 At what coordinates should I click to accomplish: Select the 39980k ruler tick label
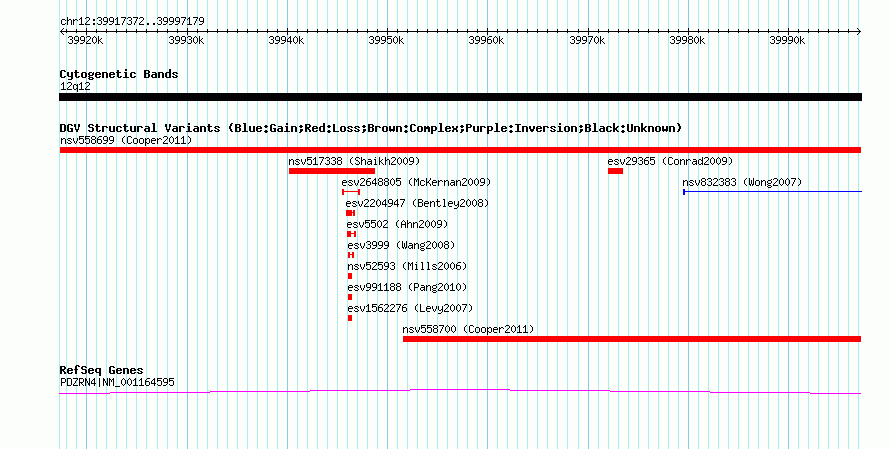[687, 40]
